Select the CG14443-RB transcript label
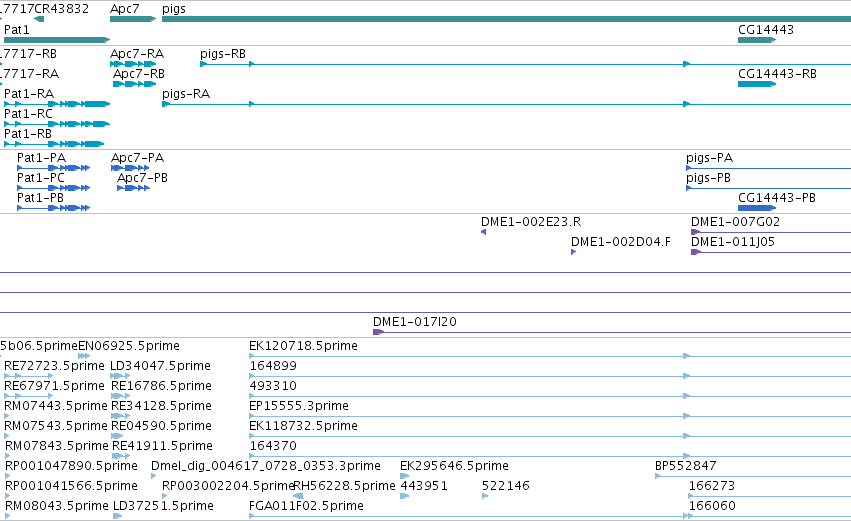The width and height of the screenshot is (851, 521). tap(777, 74)
